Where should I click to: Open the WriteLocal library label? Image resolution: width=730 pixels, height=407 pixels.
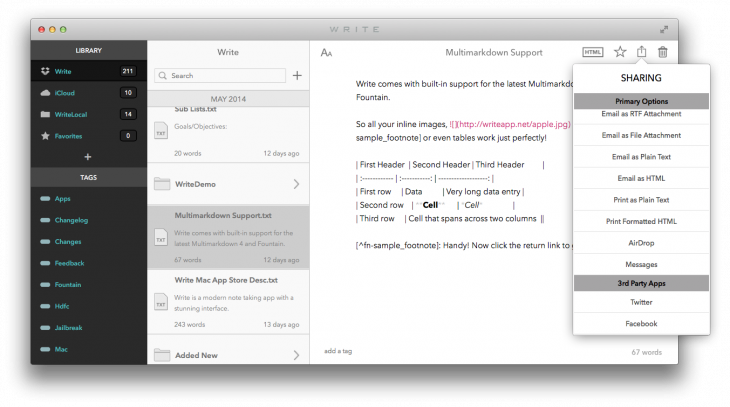(71, 114)
